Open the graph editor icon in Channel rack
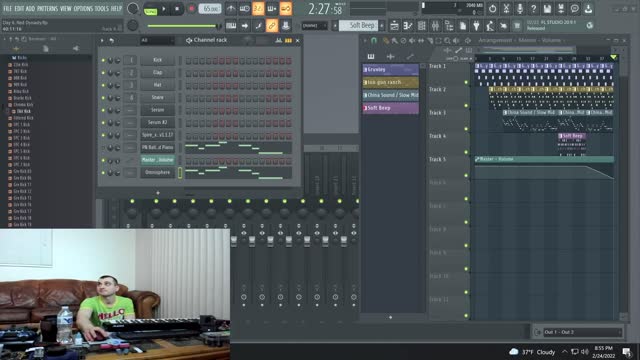Screen dimensions: 640x360 point(279,40)
